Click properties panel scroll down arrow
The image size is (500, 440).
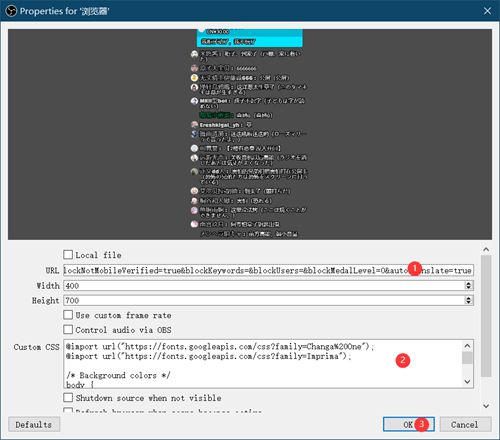point(486,406)
